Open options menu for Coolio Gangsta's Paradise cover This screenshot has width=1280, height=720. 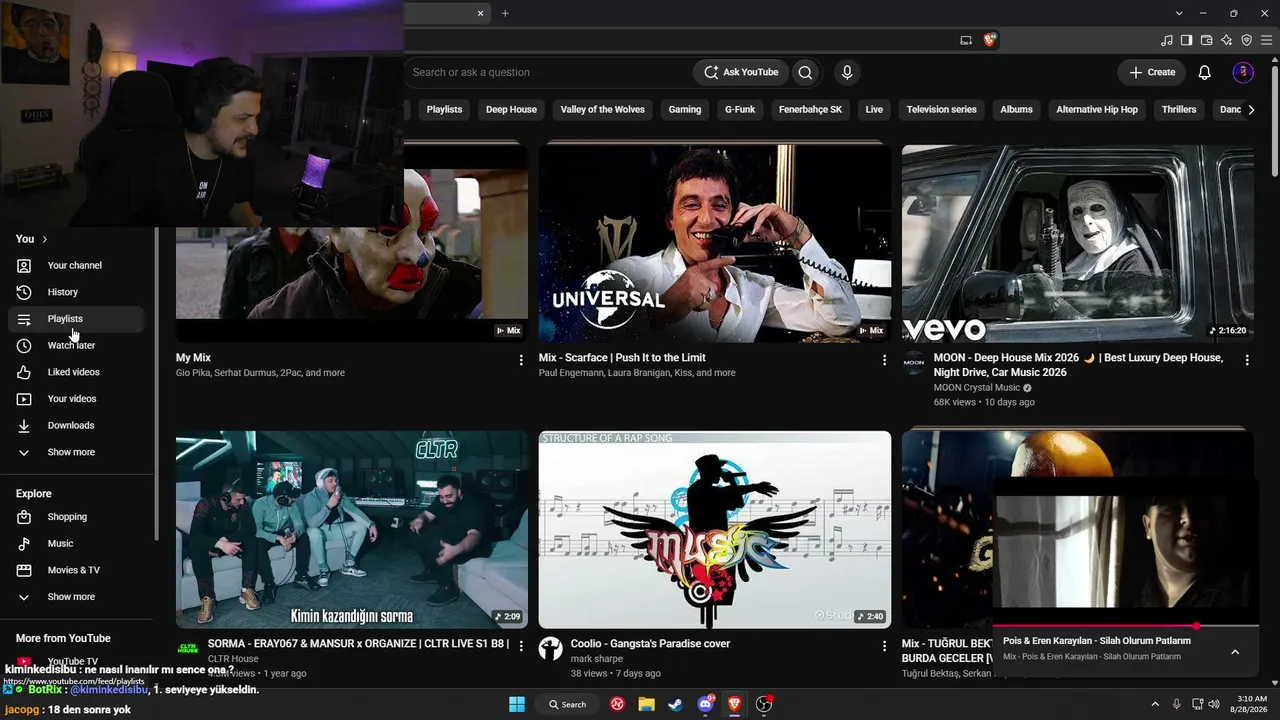pos(884,646)
